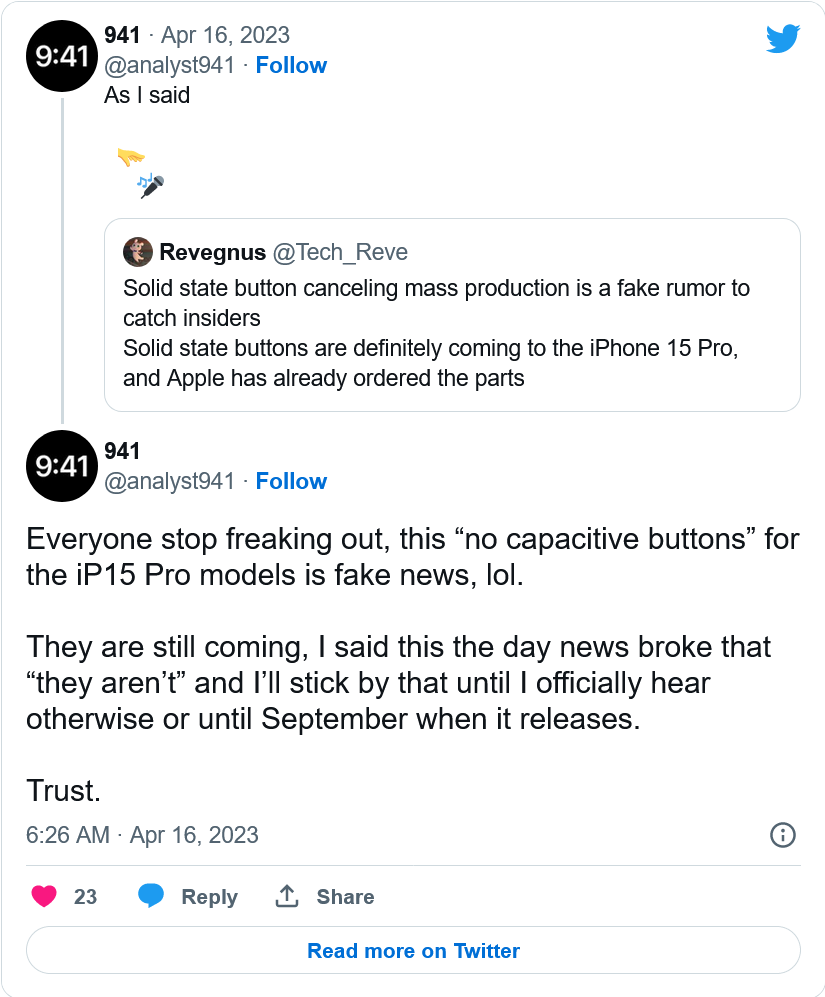The image size is (825, 997).
Task: Click the @analyst941 username link
Action: pos(170,64)
